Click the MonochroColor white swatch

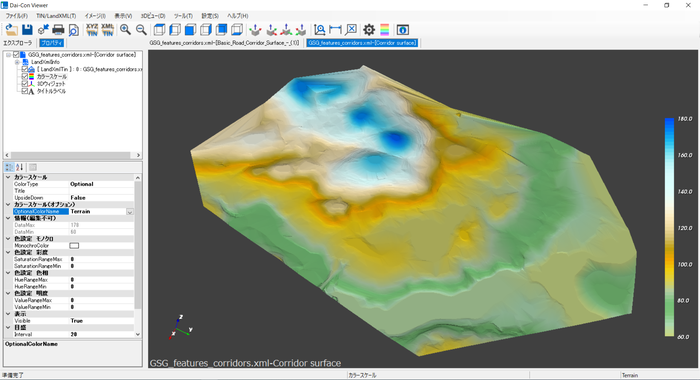(x=74, y=246)
